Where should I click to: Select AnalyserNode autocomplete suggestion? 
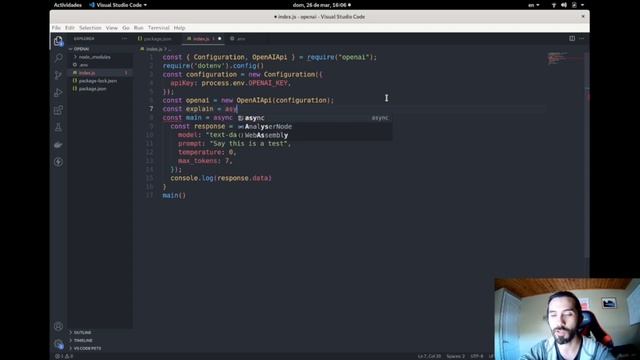(315, 127)
